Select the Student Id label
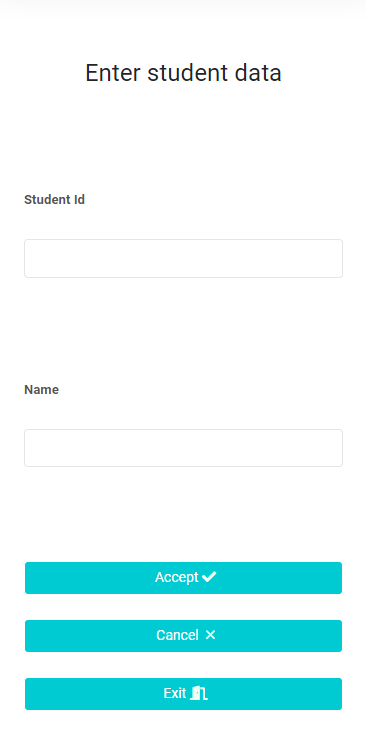The height and width of the screenshot is (730, 366). [x=54, y=200]
